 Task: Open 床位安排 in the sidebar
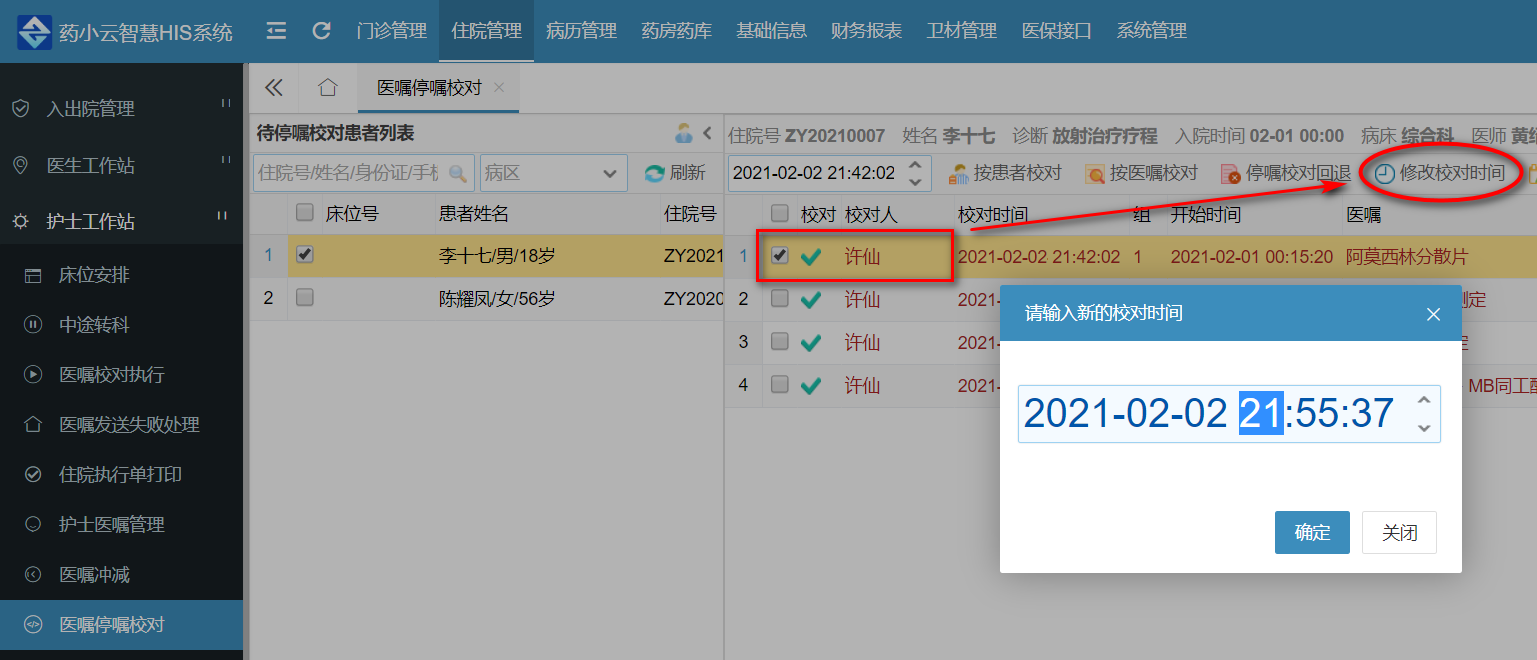coord(121,274)
